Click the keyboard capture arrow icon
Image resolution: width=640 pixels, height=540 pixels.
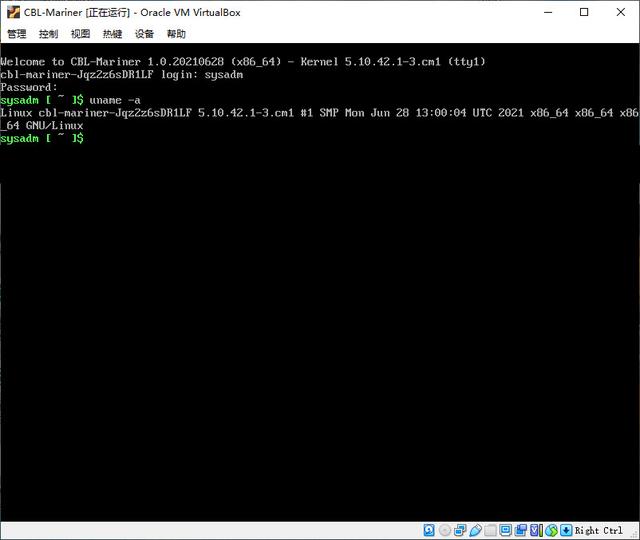[566, 530]
